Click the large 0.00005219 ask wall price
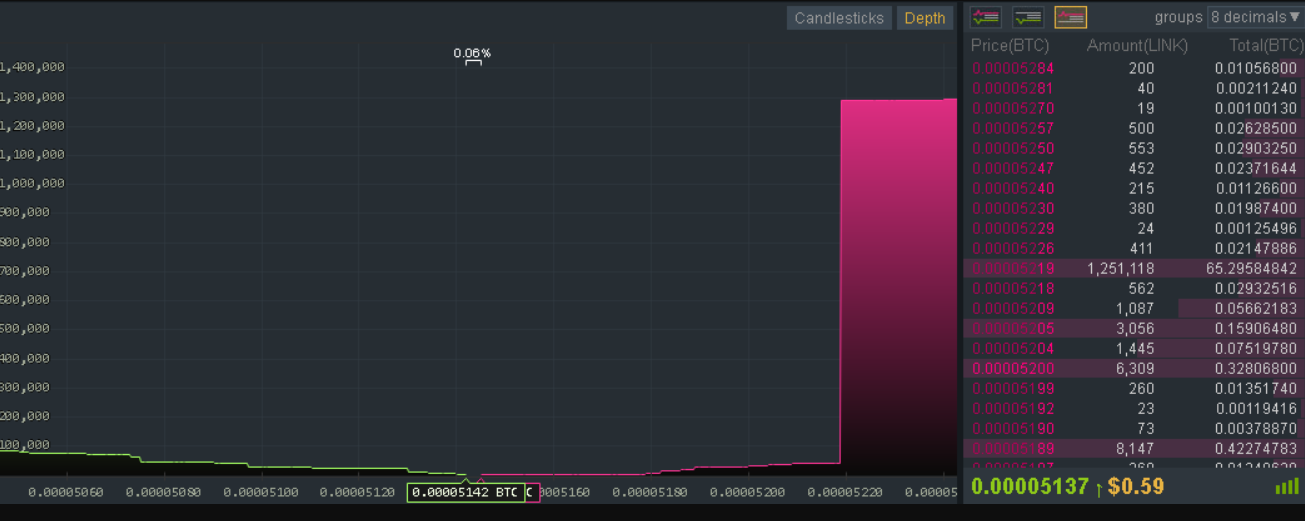Viewport: 1305px width, 521px height. pos(1013,268)
